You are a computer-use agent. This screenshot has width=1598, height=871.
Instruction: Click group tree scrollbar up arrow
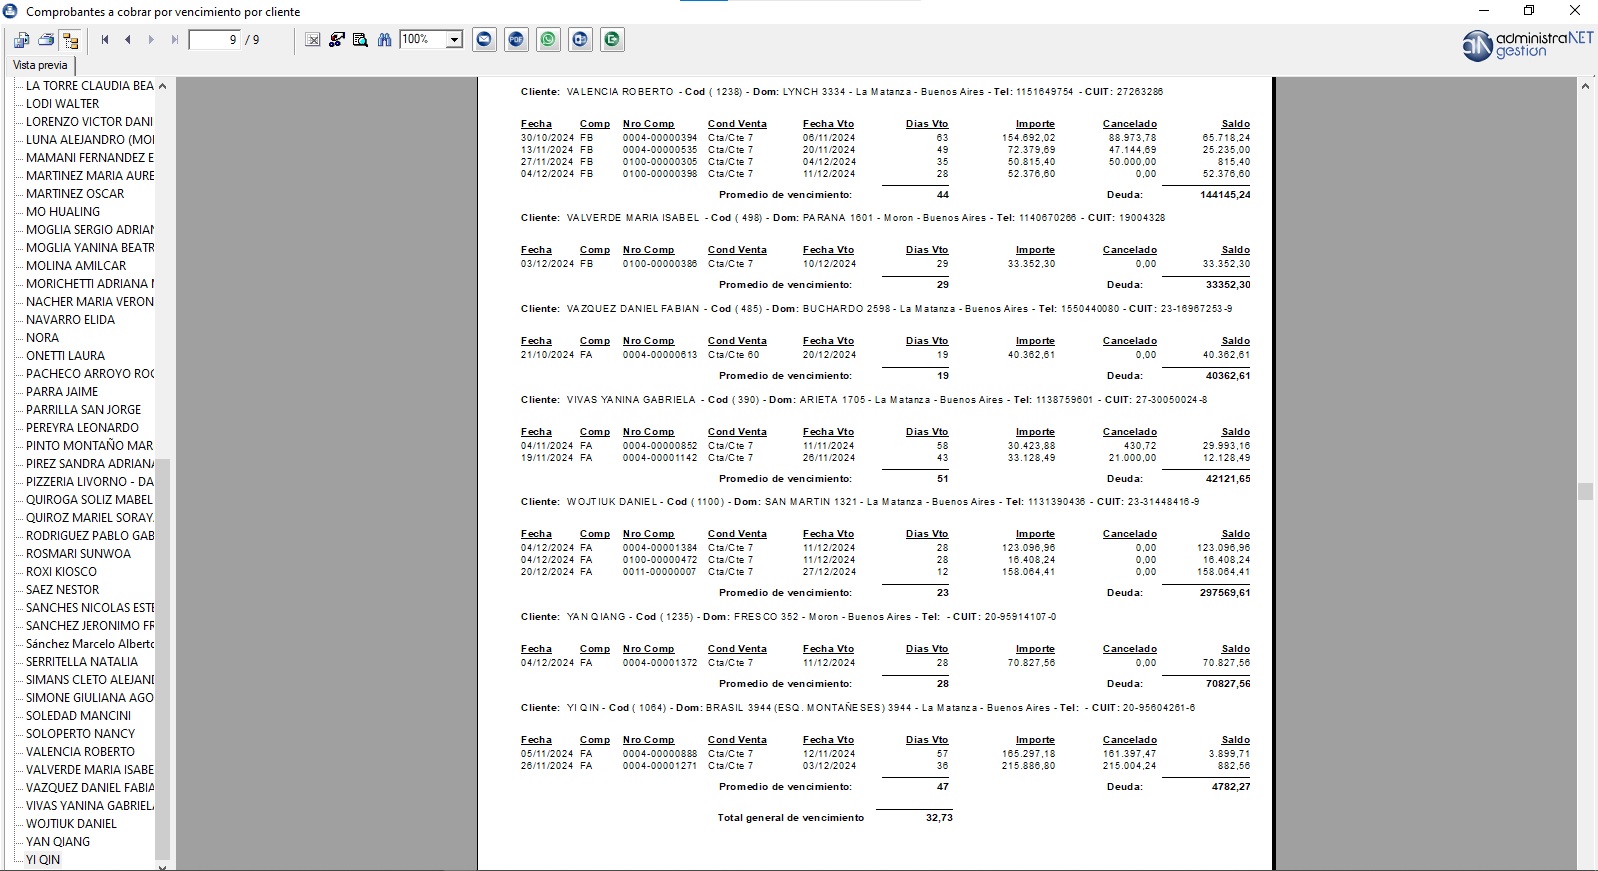click(x=162, y=86)
